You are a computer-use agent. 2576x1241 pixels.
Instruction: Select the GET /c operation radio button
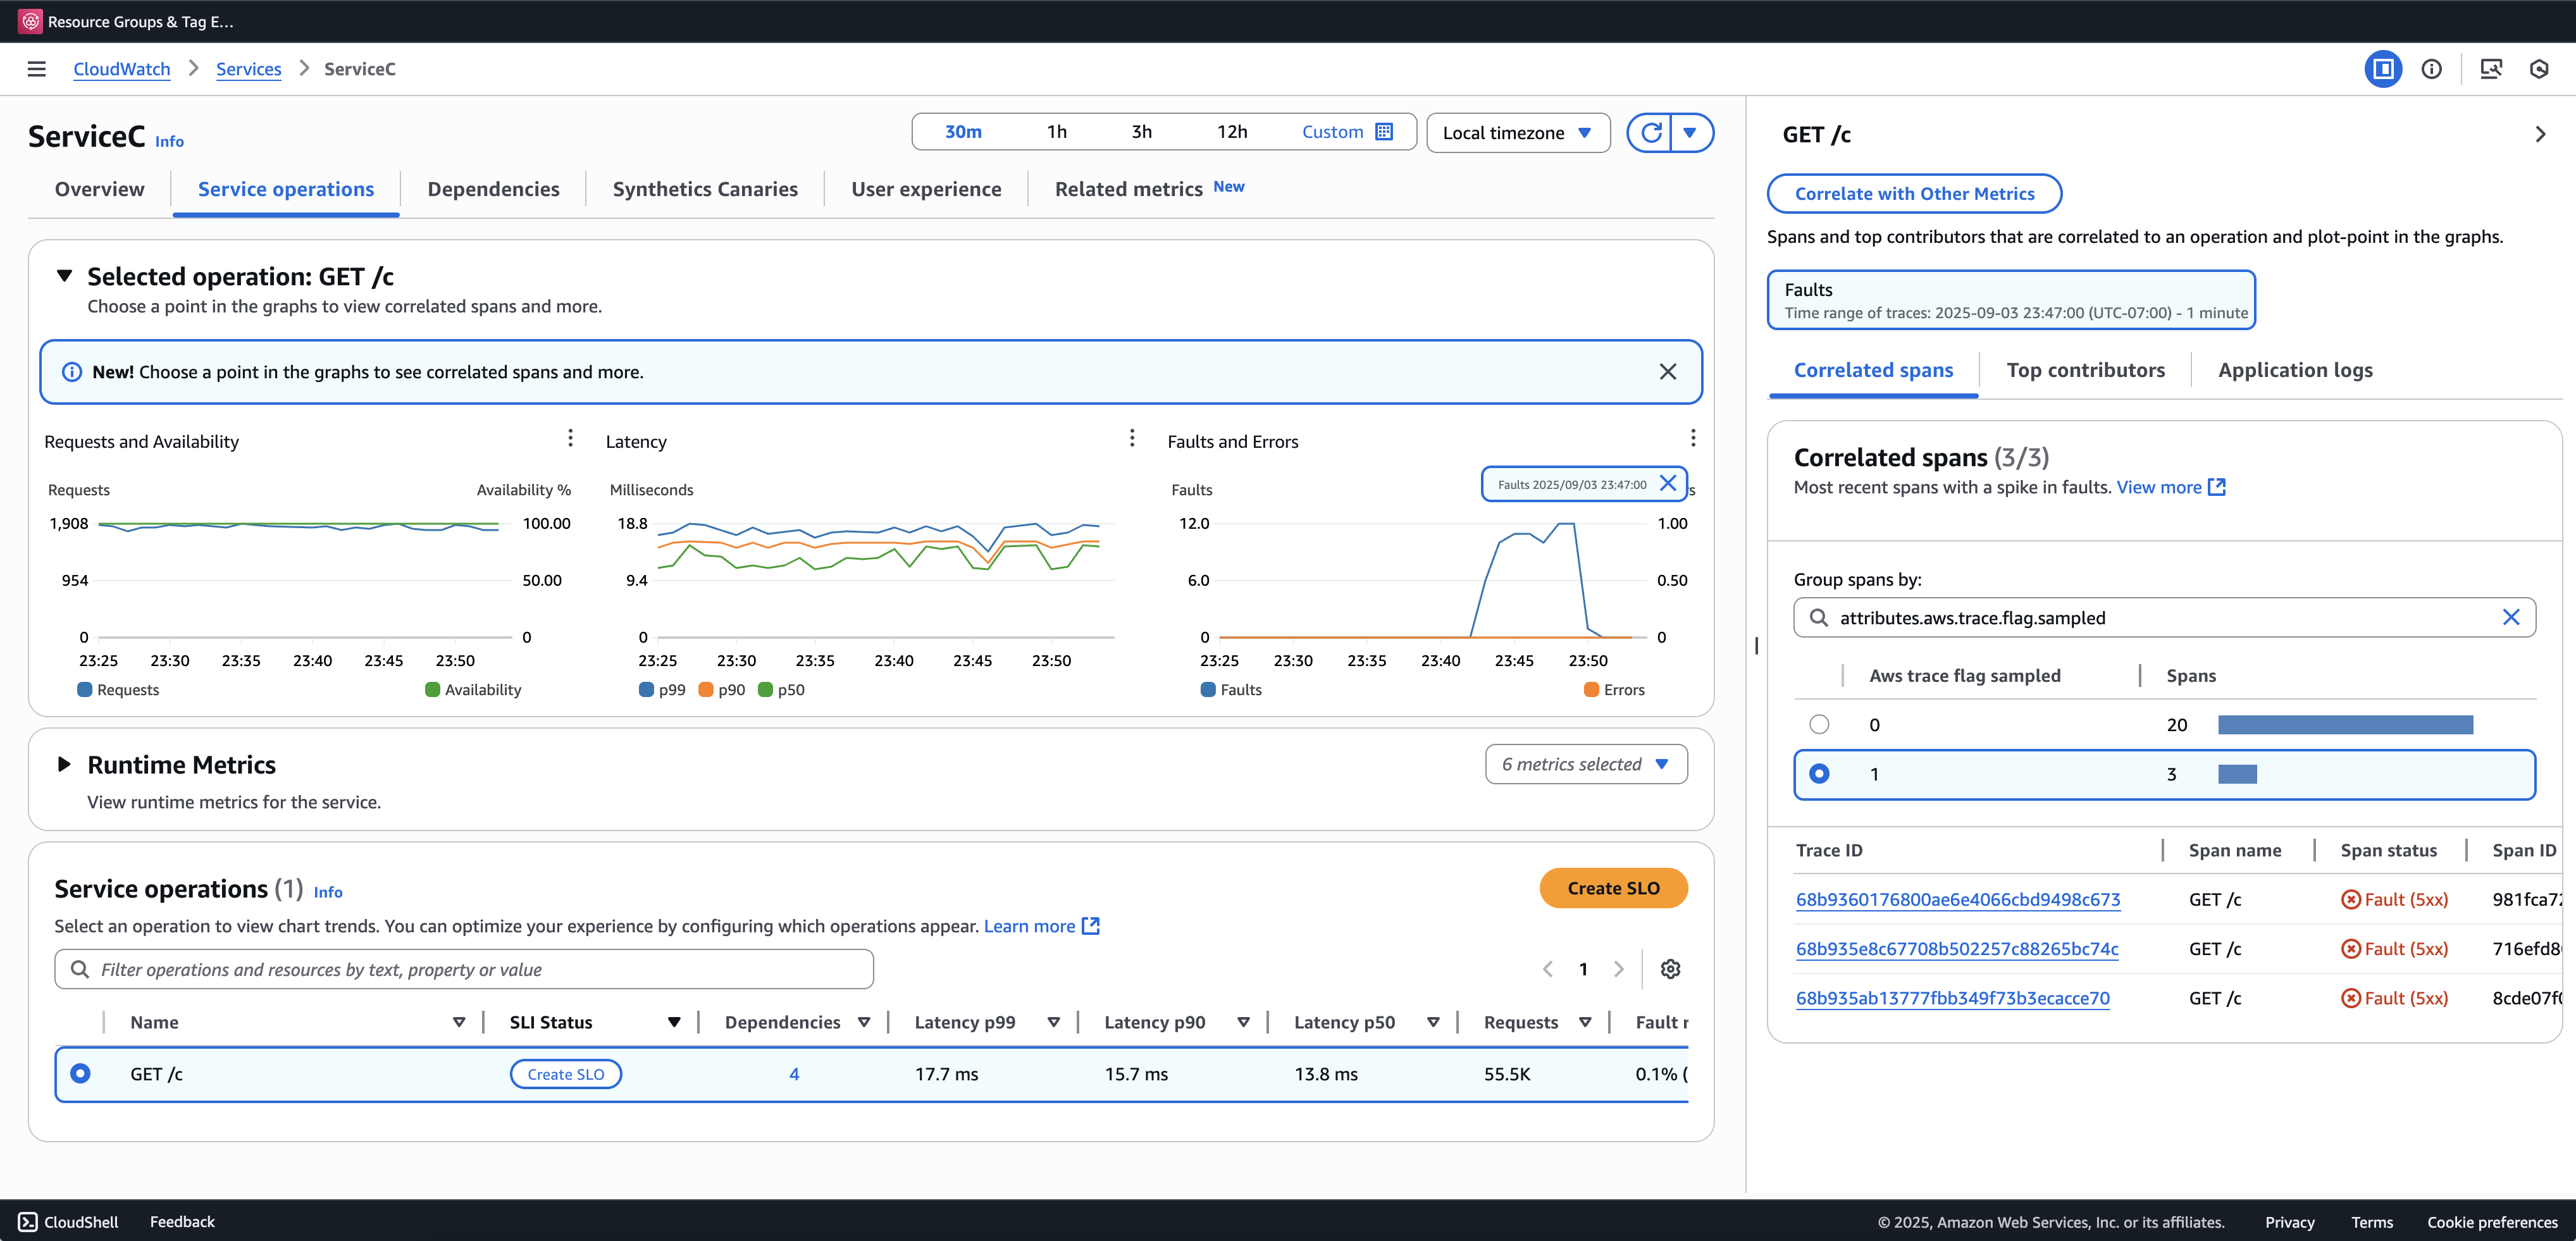[x=81, y=1073]
